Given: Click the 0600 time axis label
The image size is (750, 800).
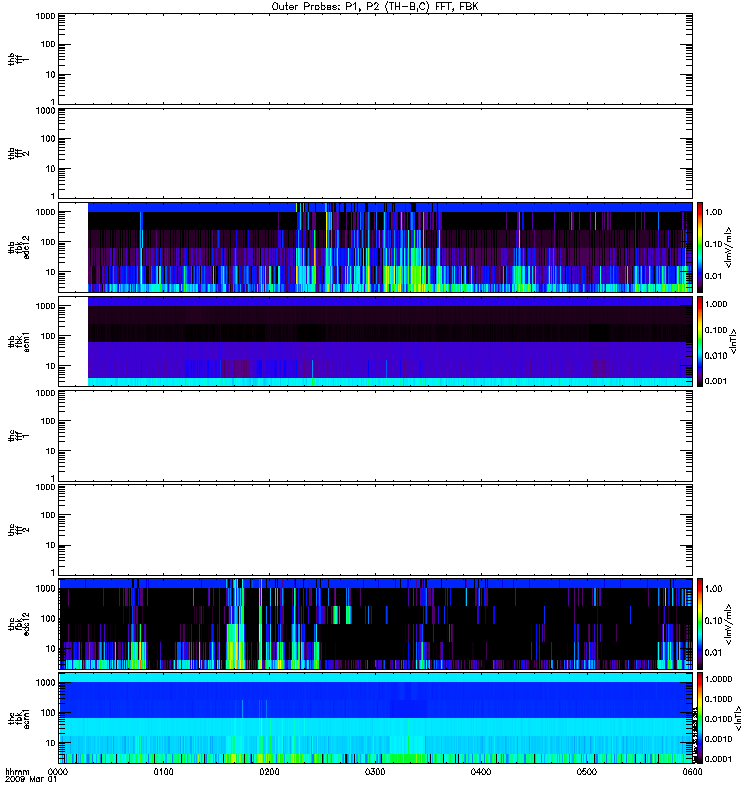Looking at the screenshot, I should (x=692, y=772).
